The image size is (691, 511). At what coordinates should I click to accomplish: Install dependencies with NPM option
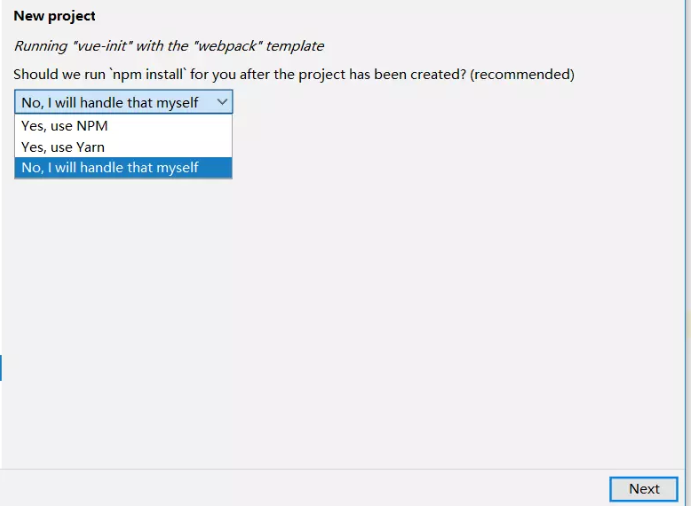pyautogui.click(x=65, y=126)
